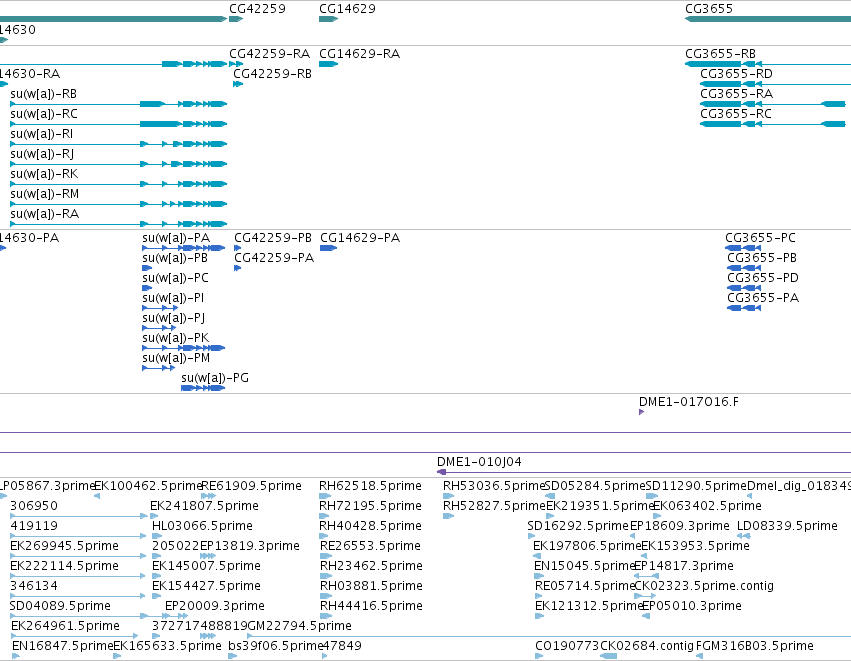Viewport: 851px width, 661px height.
Task: Select the su(w[a])-RM transcript
Action: coord(45,194)
